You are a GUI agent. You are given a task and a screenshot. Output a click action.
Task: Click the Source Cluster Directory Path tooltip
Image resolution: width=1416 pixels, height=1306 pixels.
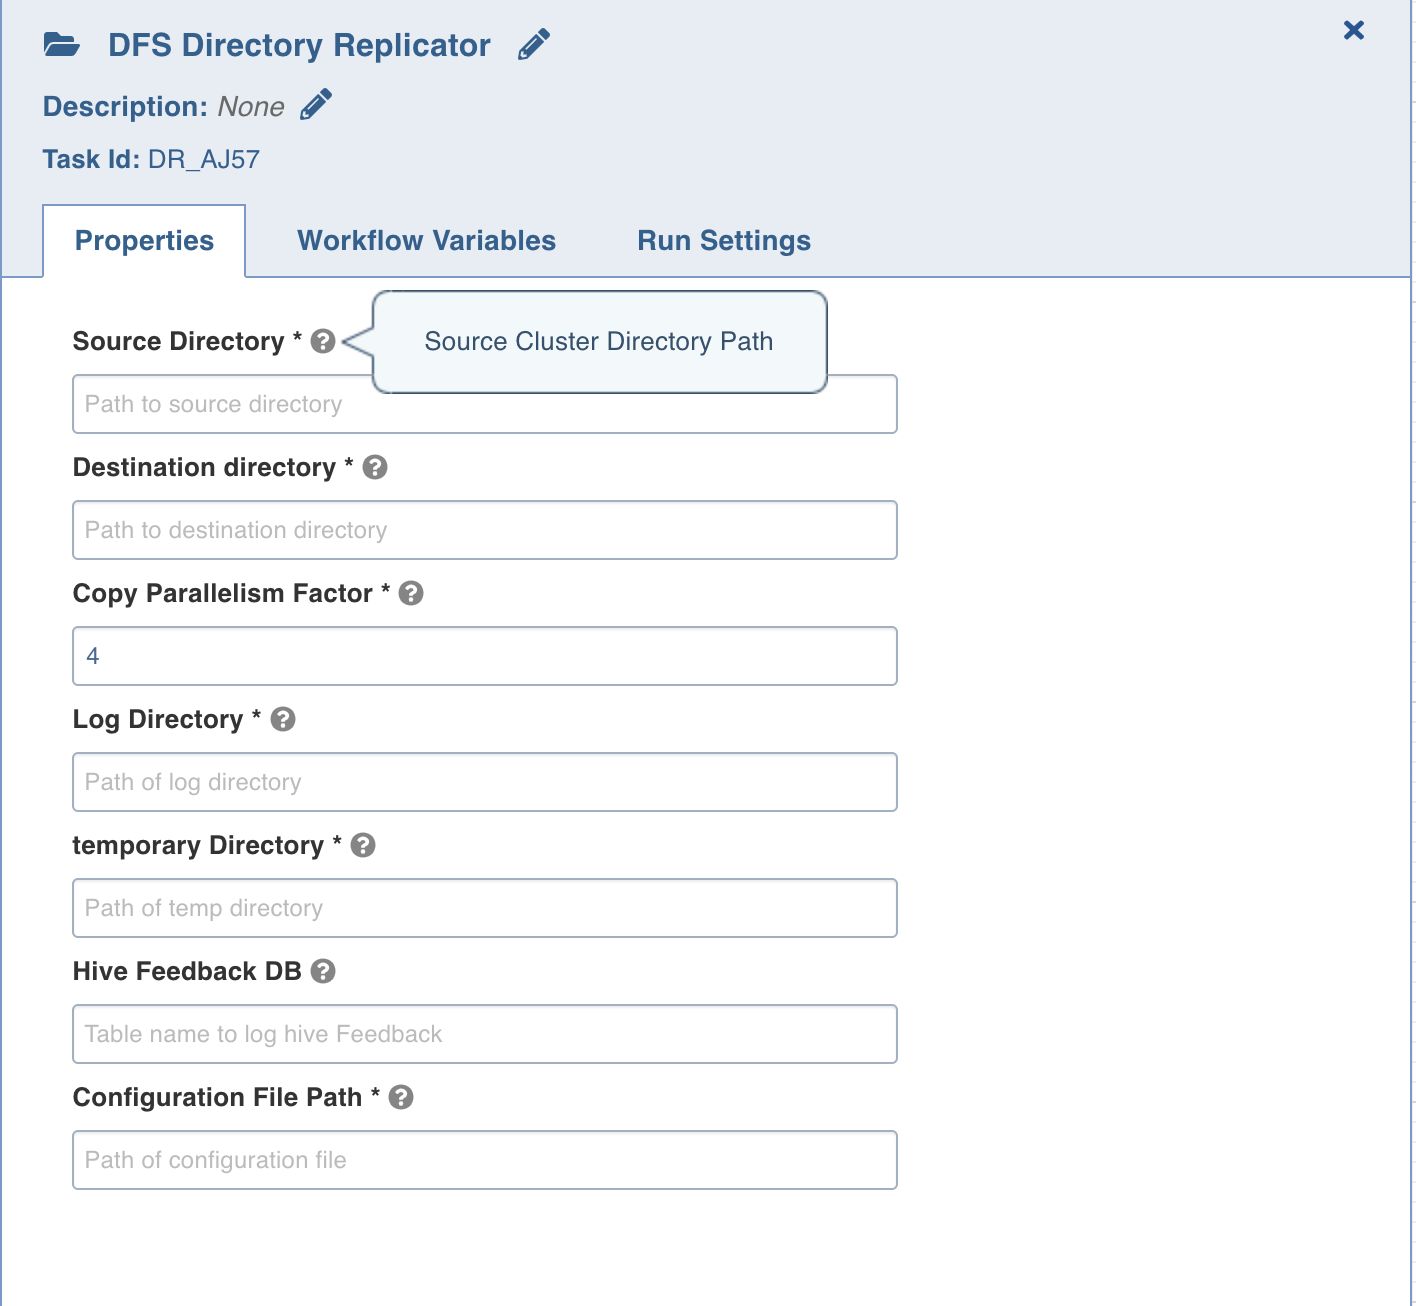pos(599,342)
